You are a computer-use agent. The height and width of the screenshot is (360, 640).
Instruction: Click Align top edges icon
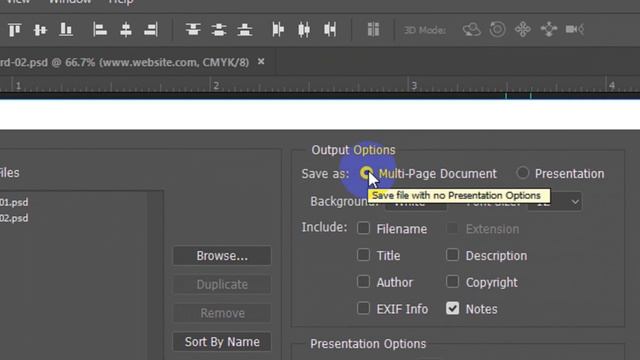pos(15,30)
